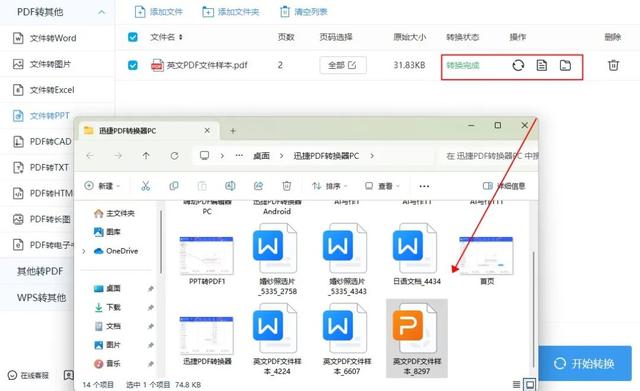Select 主文件夹 in the navigation pane
The height and width of the screenshot is (391, 640).
(x=114, y=213)
